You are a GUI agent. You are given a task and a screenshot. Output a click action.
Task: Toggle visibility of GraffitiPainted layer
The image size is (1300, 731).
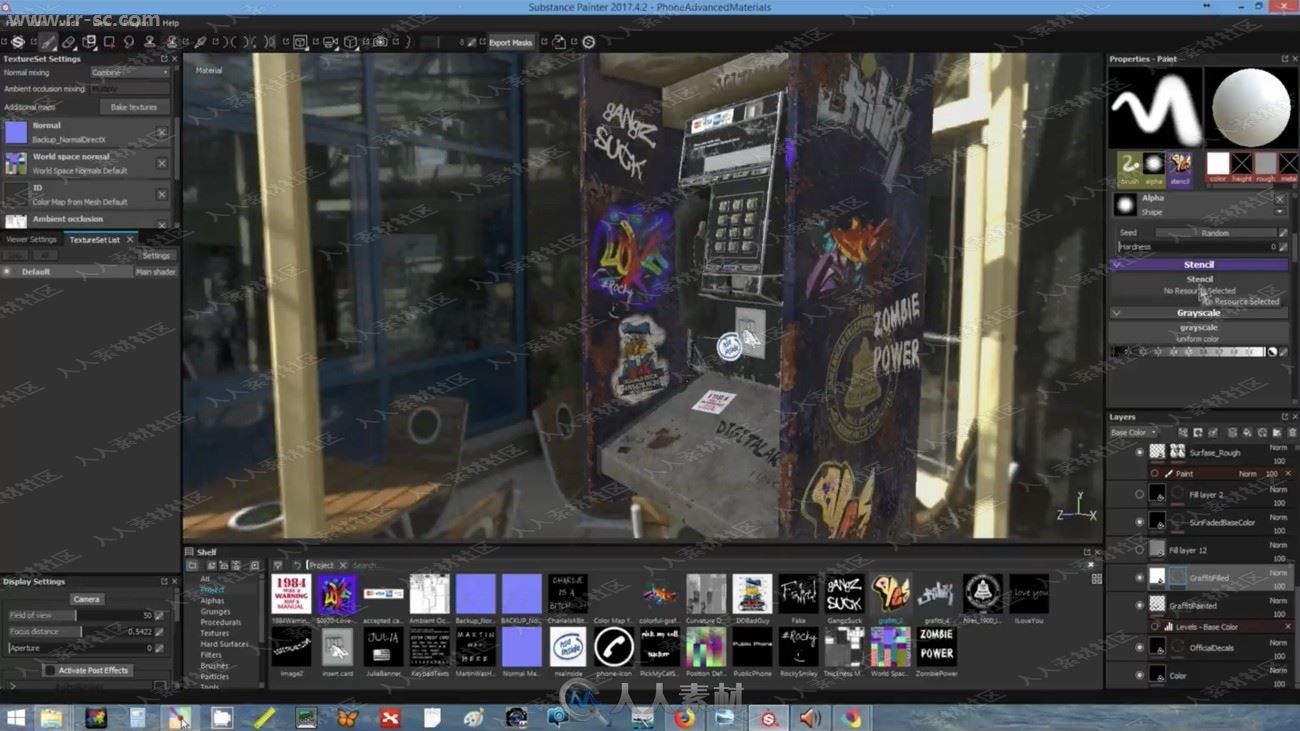[x=1139, y=606]
